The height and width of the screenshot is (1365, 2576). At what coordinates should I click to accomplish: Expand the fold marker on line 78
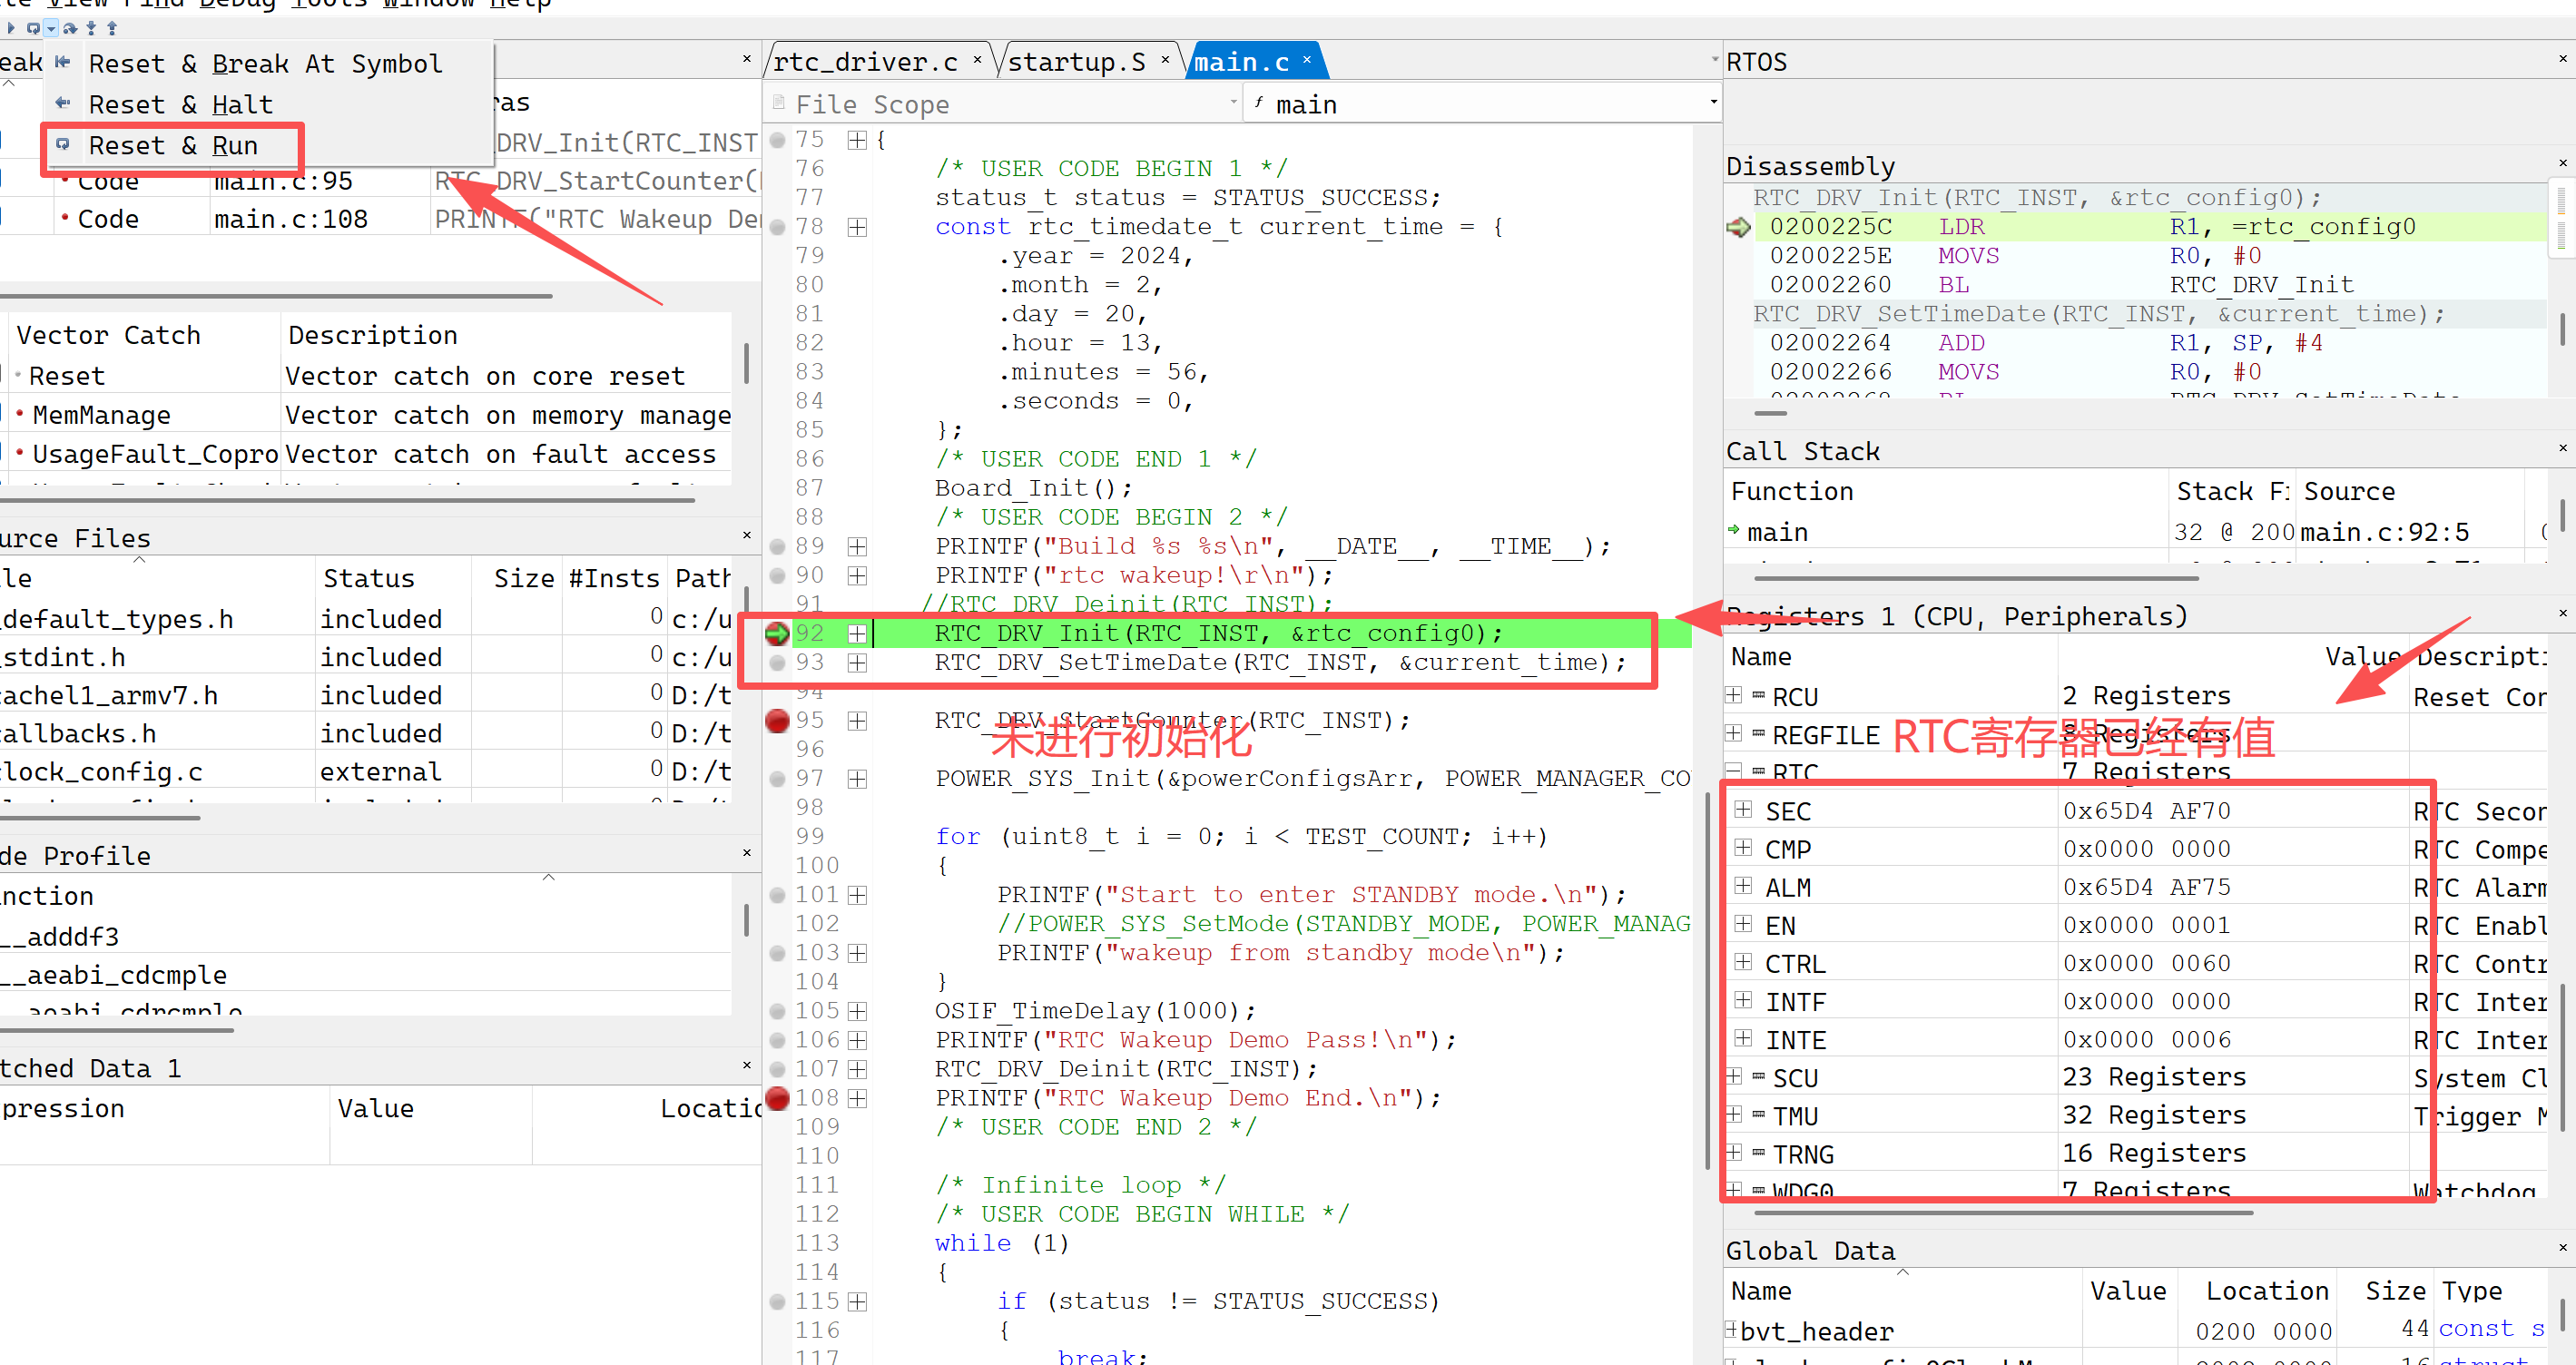(x=857, y=227)
